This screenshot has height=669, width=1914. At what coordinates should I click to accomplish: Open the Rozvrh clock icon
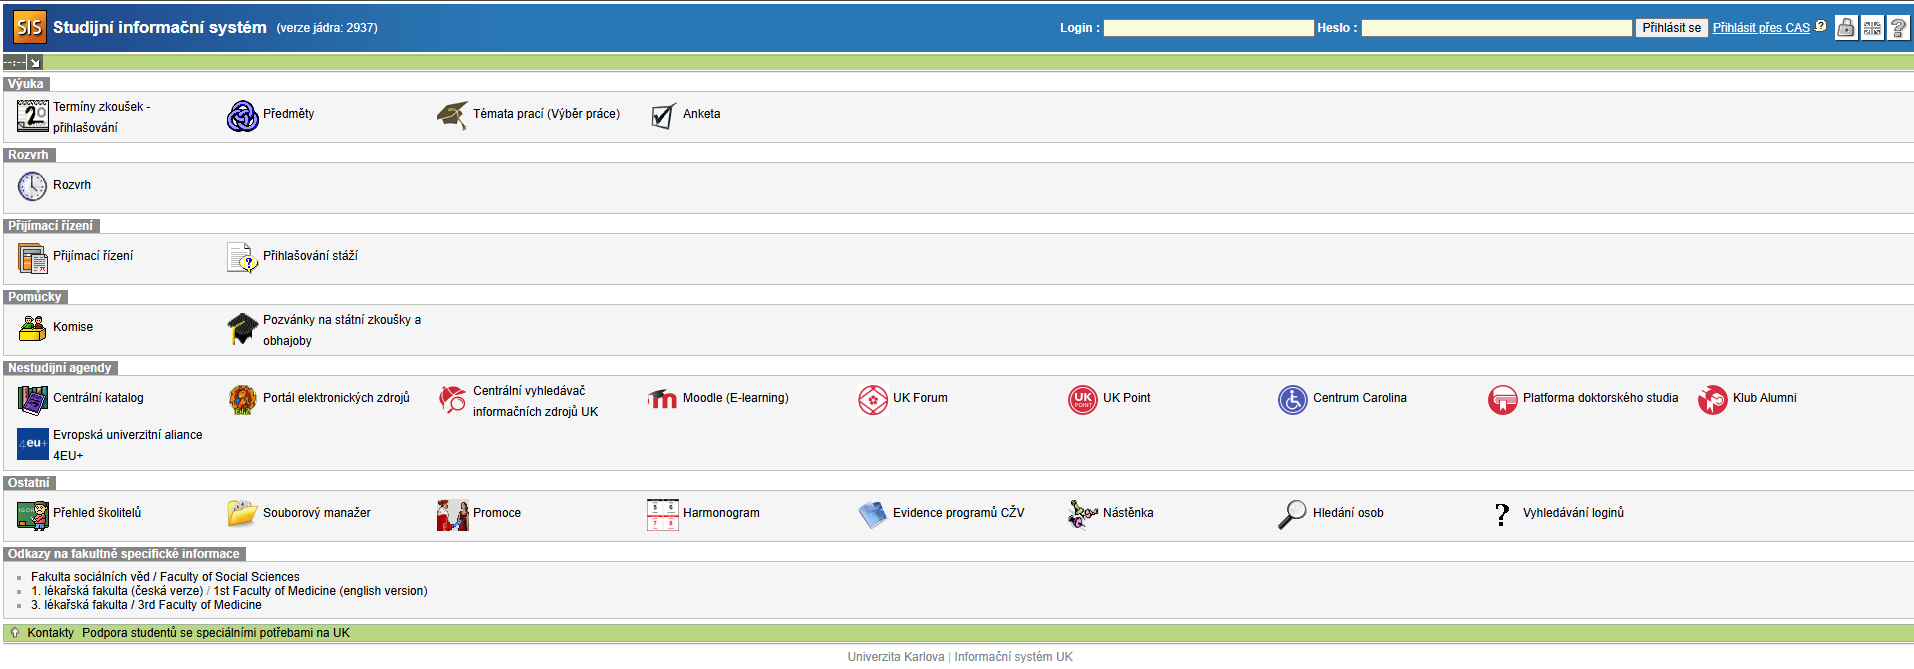pyautogui.click(x=33, y=187)
